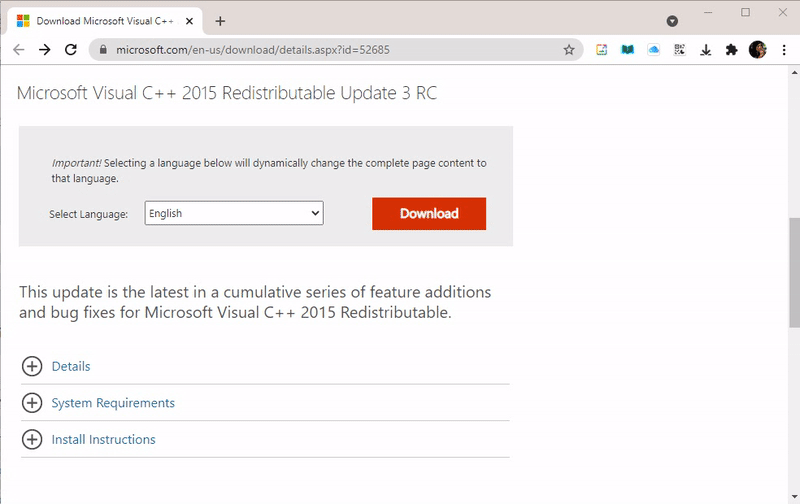Click the red Download button
Viewport: 800px width, 504px height.
[x=429, y=213]
